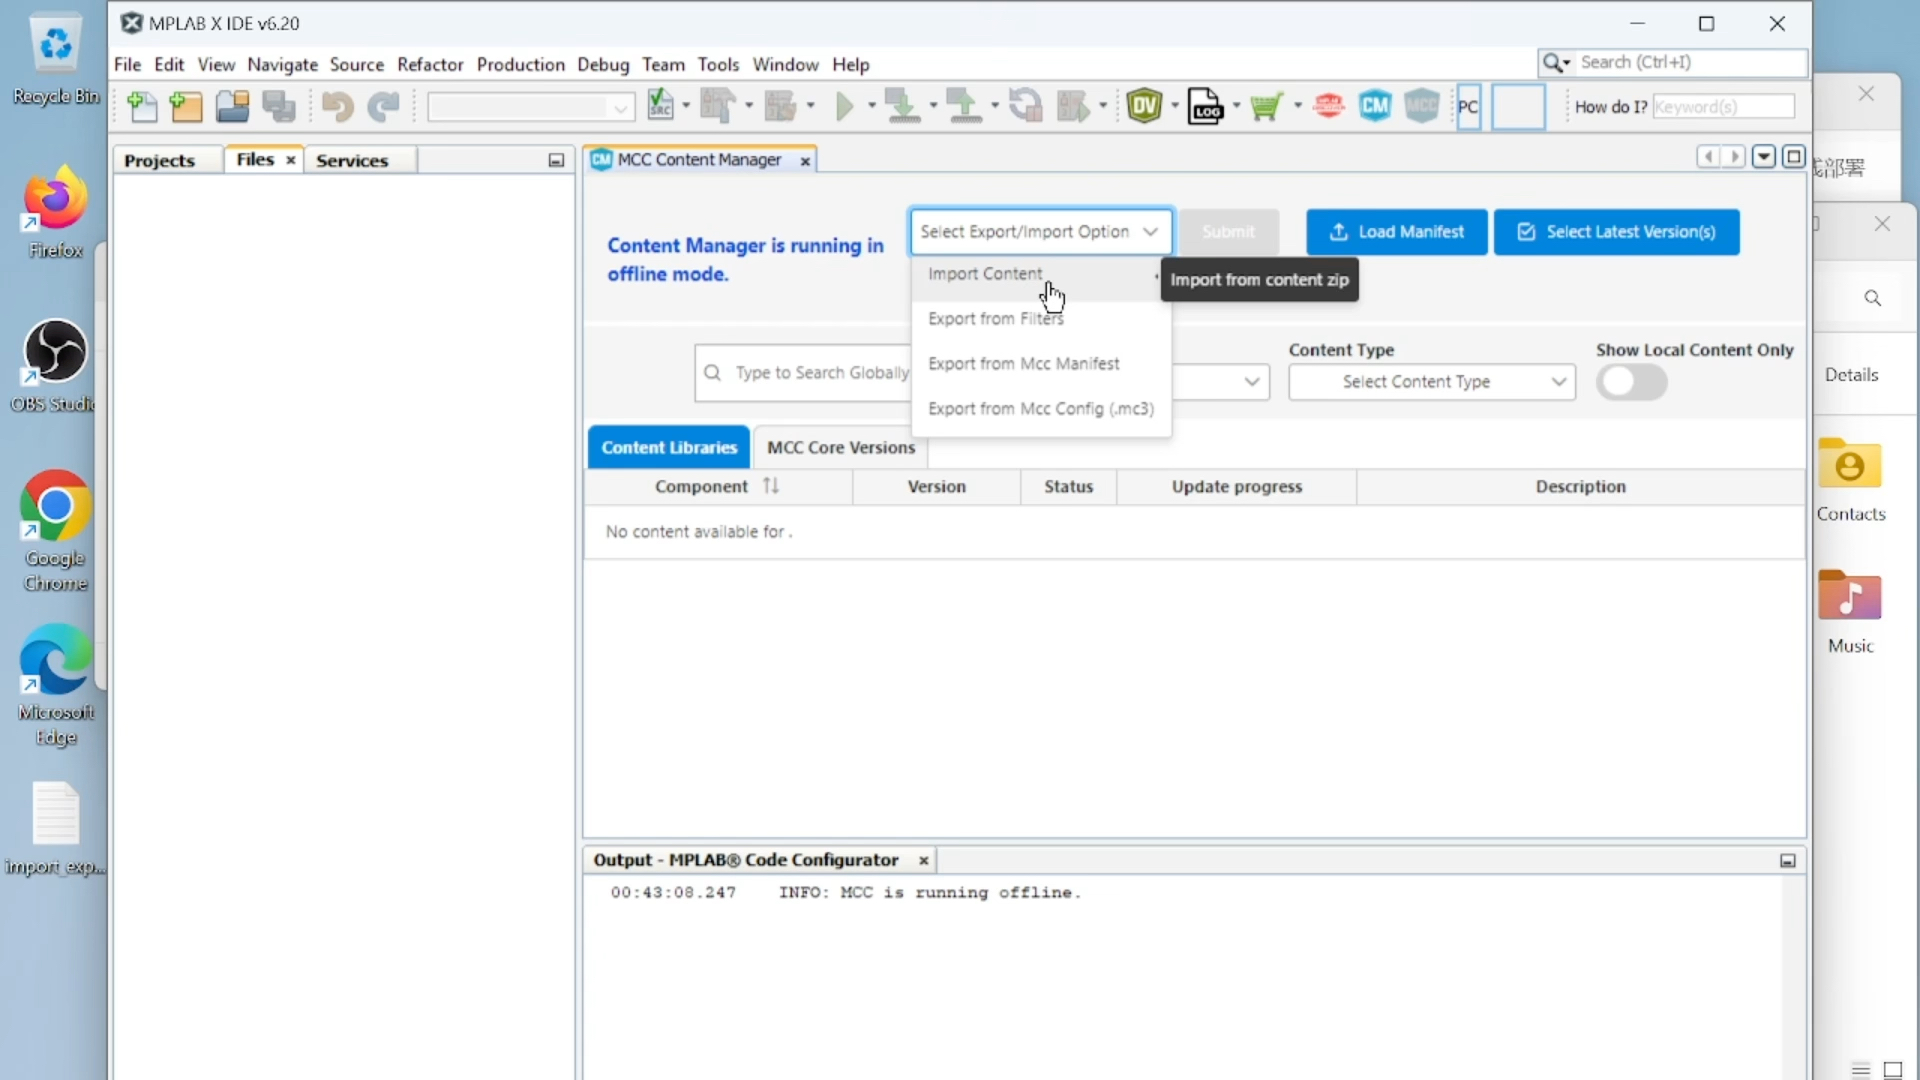Expand the arrow next to SRC icon
Viewport: 1920px width, 1080px height.
[x=686, y=105]
